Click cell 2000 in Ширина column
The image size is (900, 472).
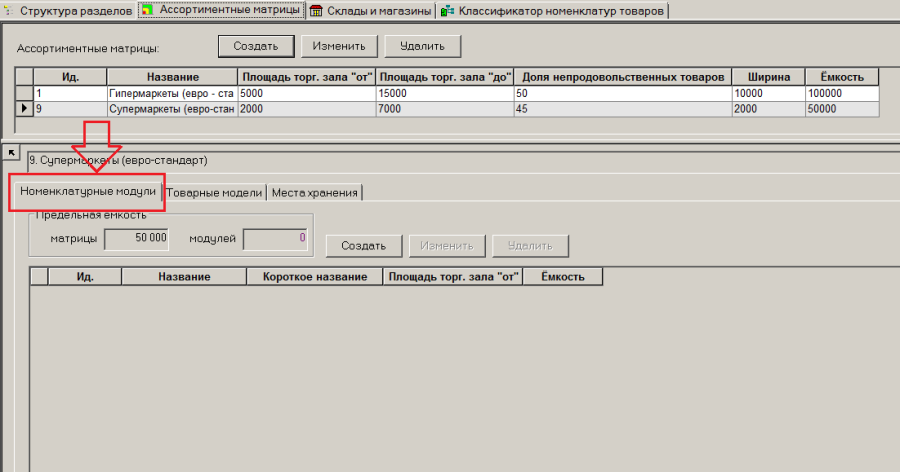point(769,109)
